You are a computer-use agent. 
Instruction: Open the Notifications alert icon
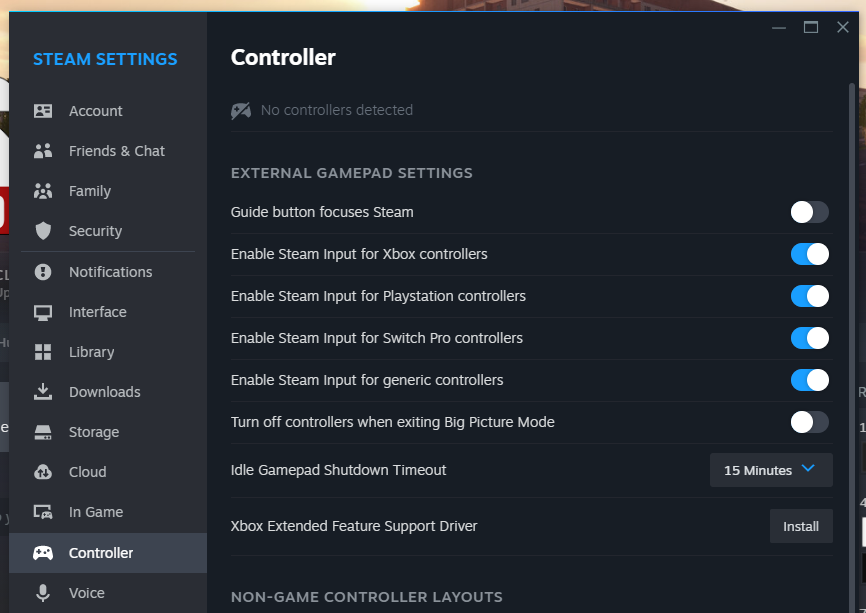coord(43,272)
